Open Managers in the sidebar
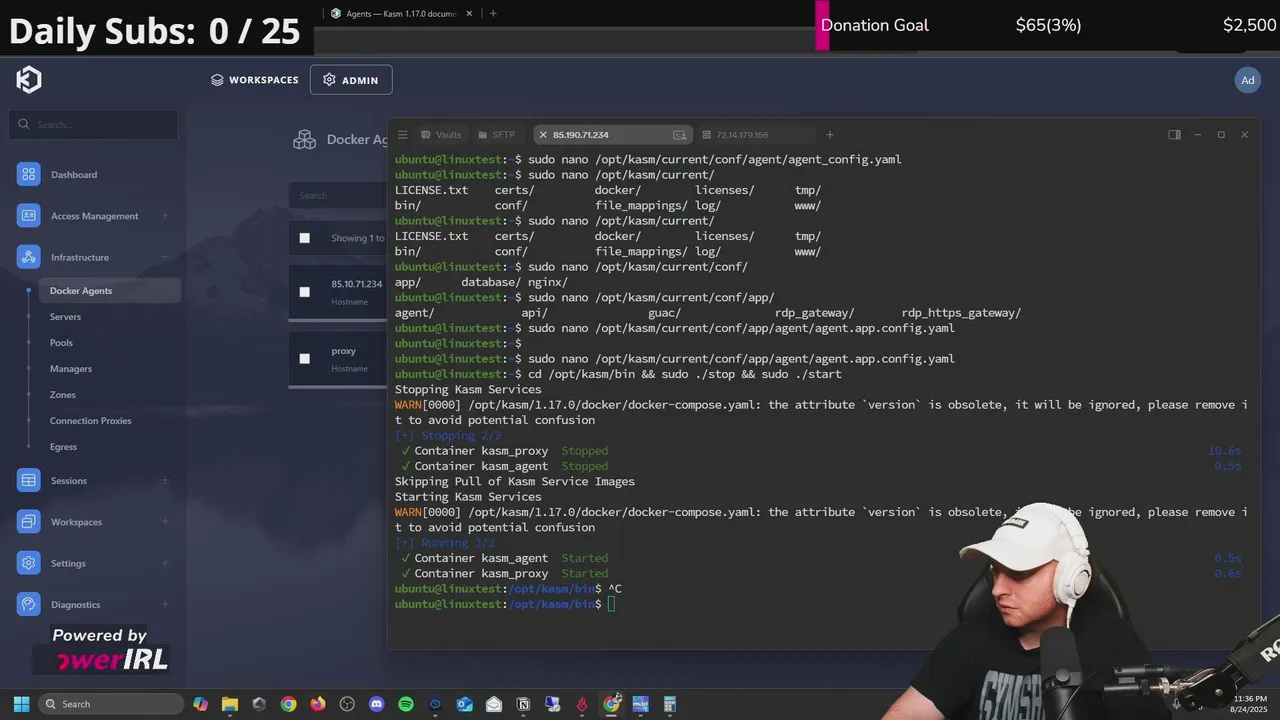Viewport: 1280px width, 720px height. point(71,369)
